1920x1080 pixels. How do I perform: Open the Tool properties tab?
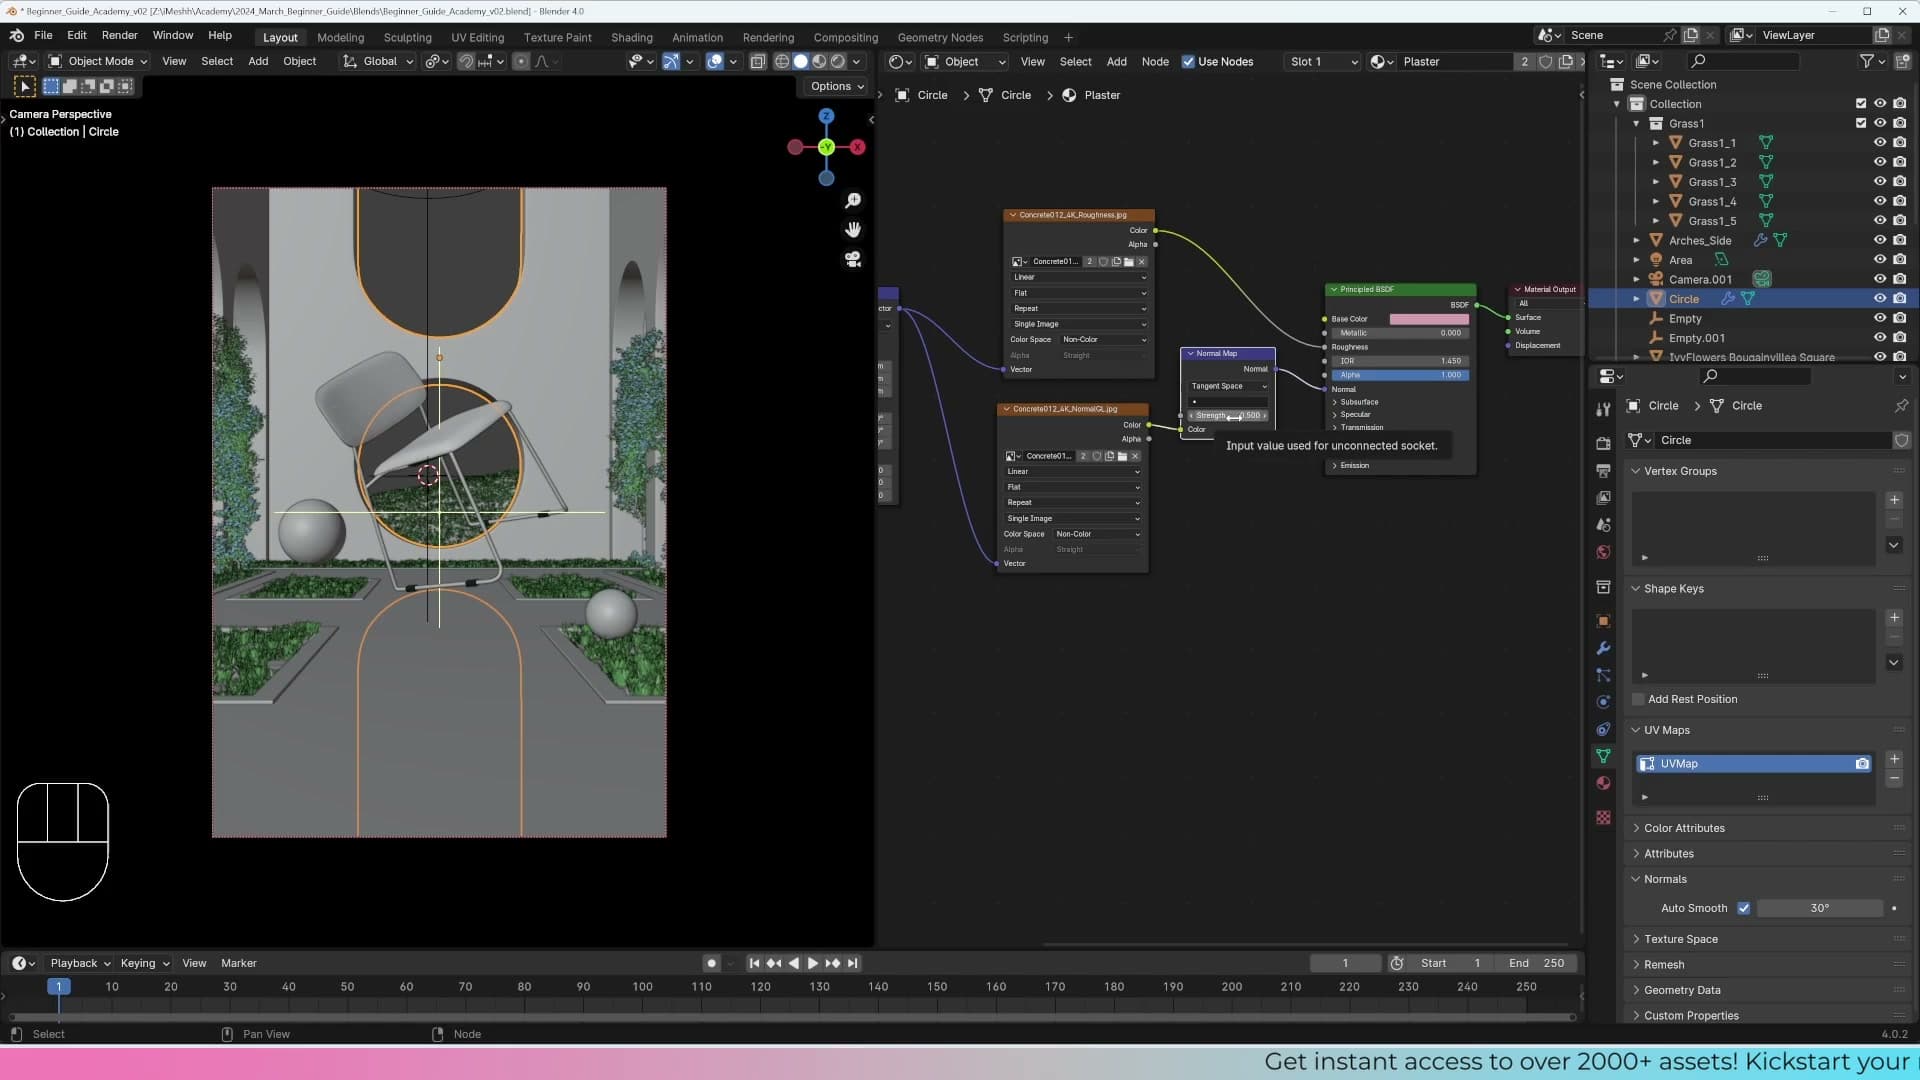tap(1603, 410)
